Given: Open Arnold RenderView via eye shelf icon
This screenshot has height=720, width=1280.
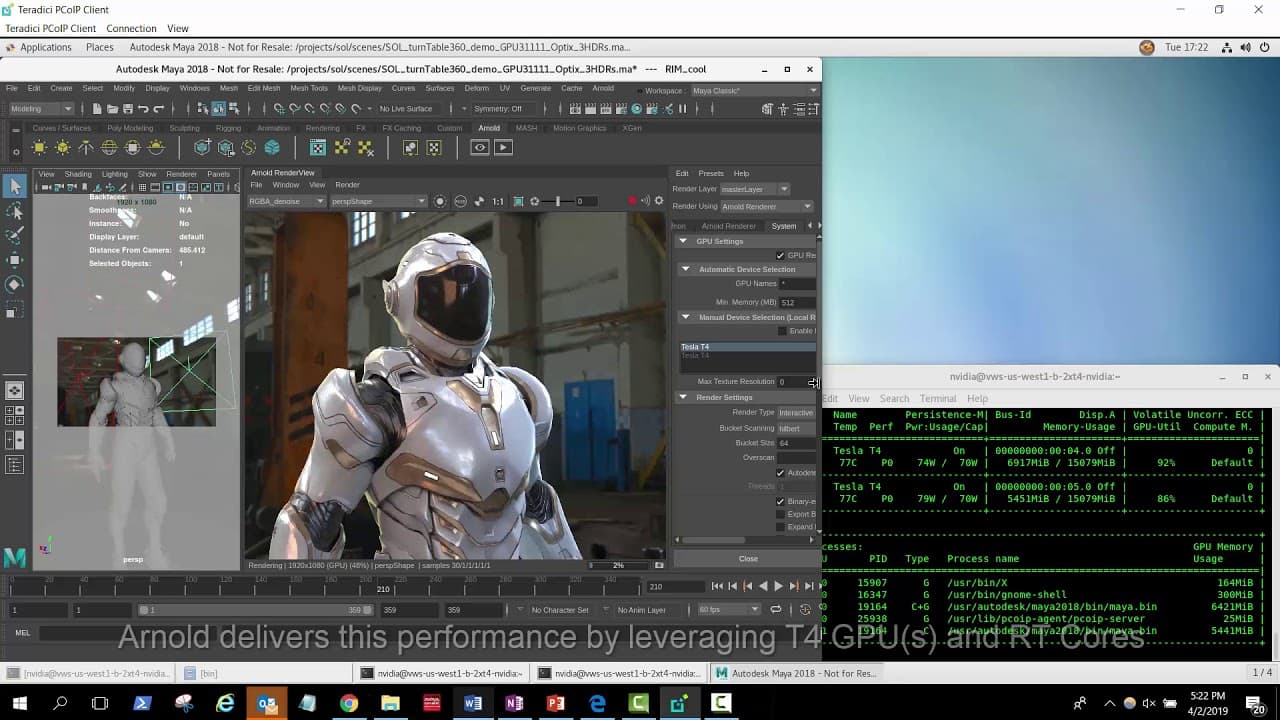Looking at the screenshot, I should [480, 148].
